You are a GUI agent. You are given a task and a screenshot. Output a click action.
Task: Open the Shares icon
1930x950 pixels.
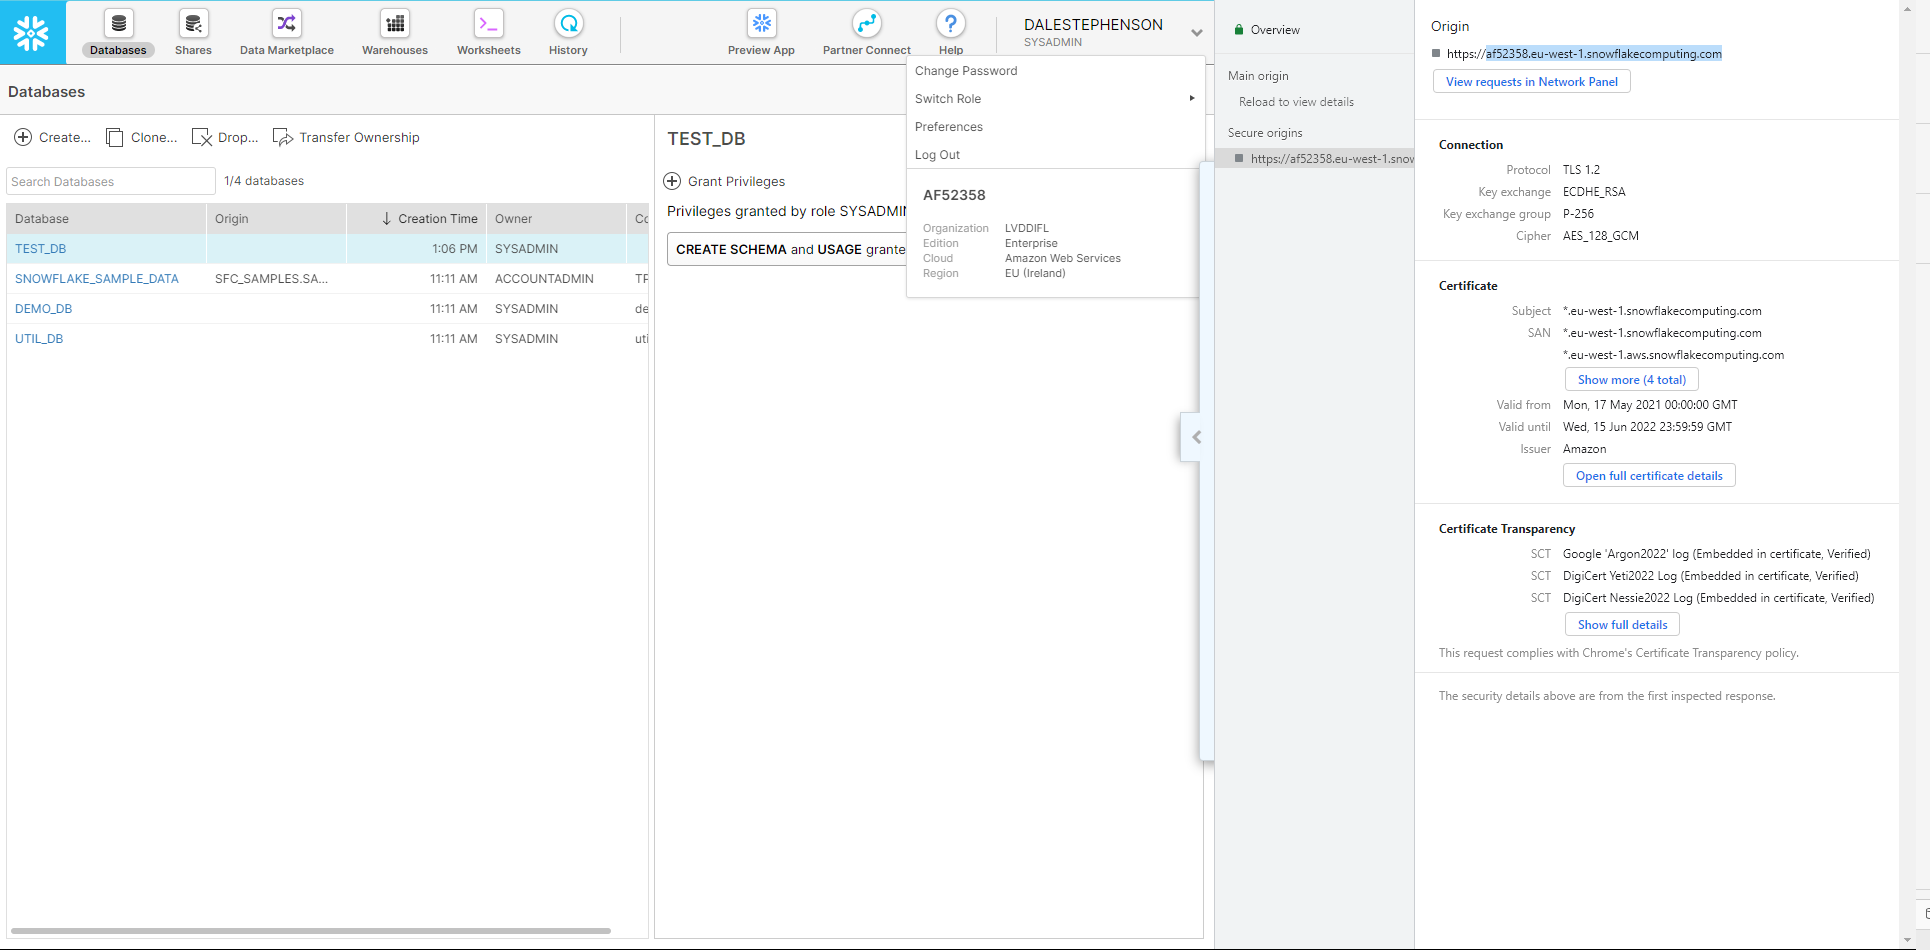pos(193,24)
